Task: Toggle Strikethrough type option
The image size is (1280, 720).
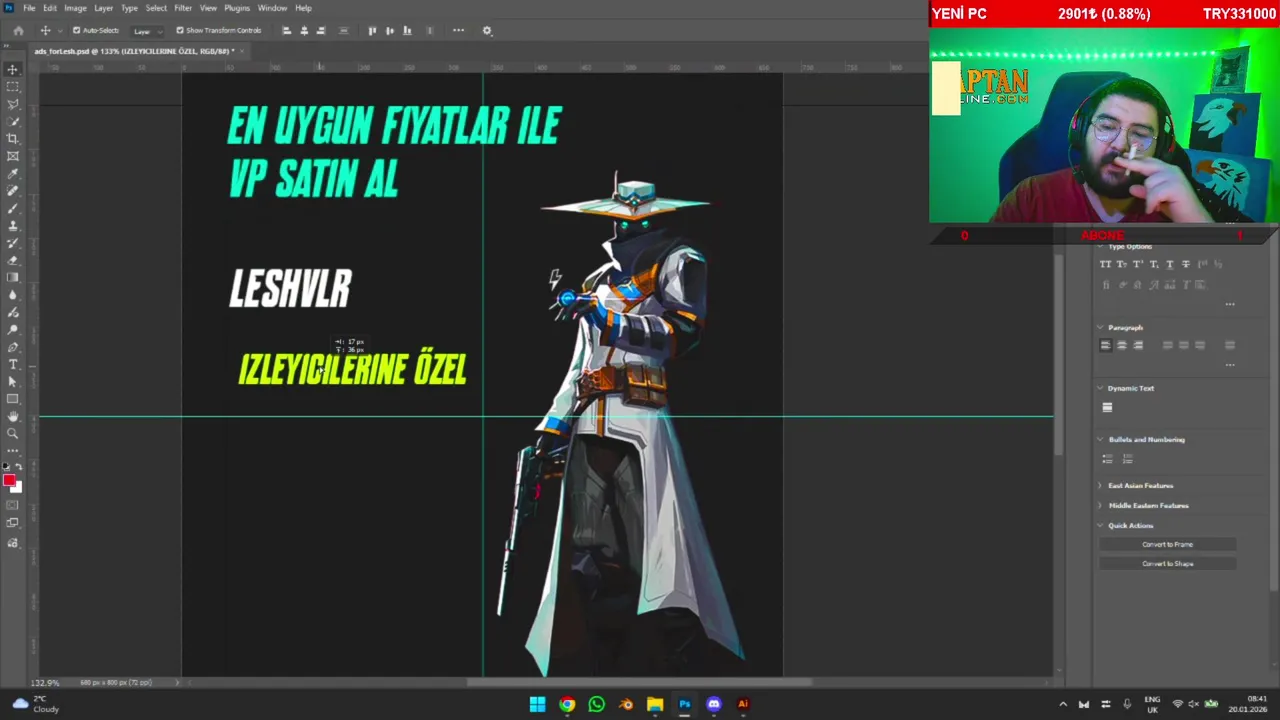Action: pyautogui.click(x=1186, y=264)
